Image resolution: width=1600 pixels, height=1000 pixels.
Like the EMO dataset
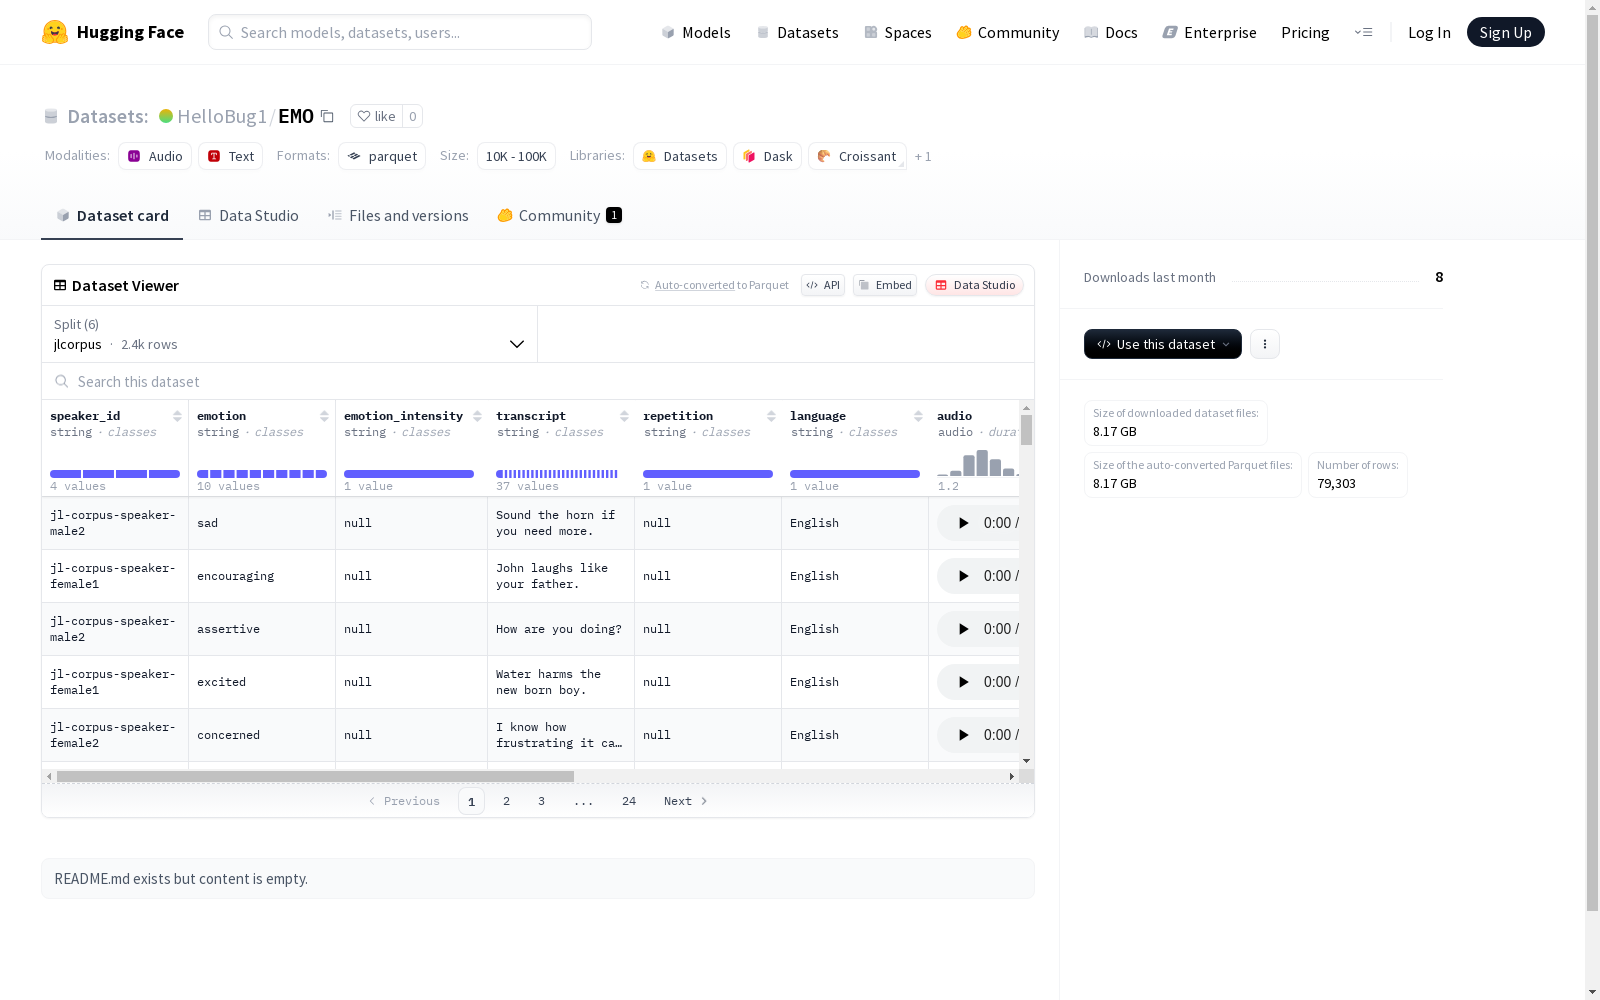point(376,116)
